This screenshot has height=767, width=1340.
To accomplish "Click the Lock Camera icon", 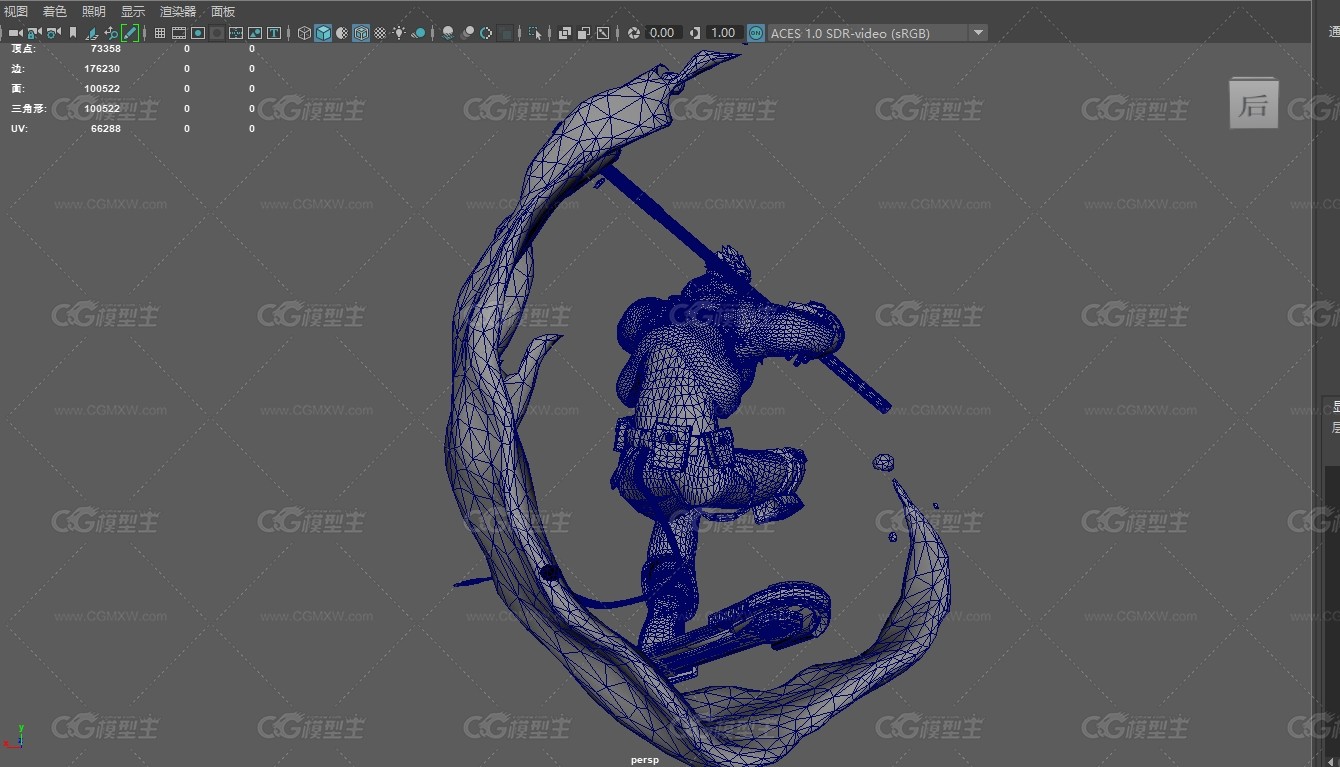I will (34, 33).
